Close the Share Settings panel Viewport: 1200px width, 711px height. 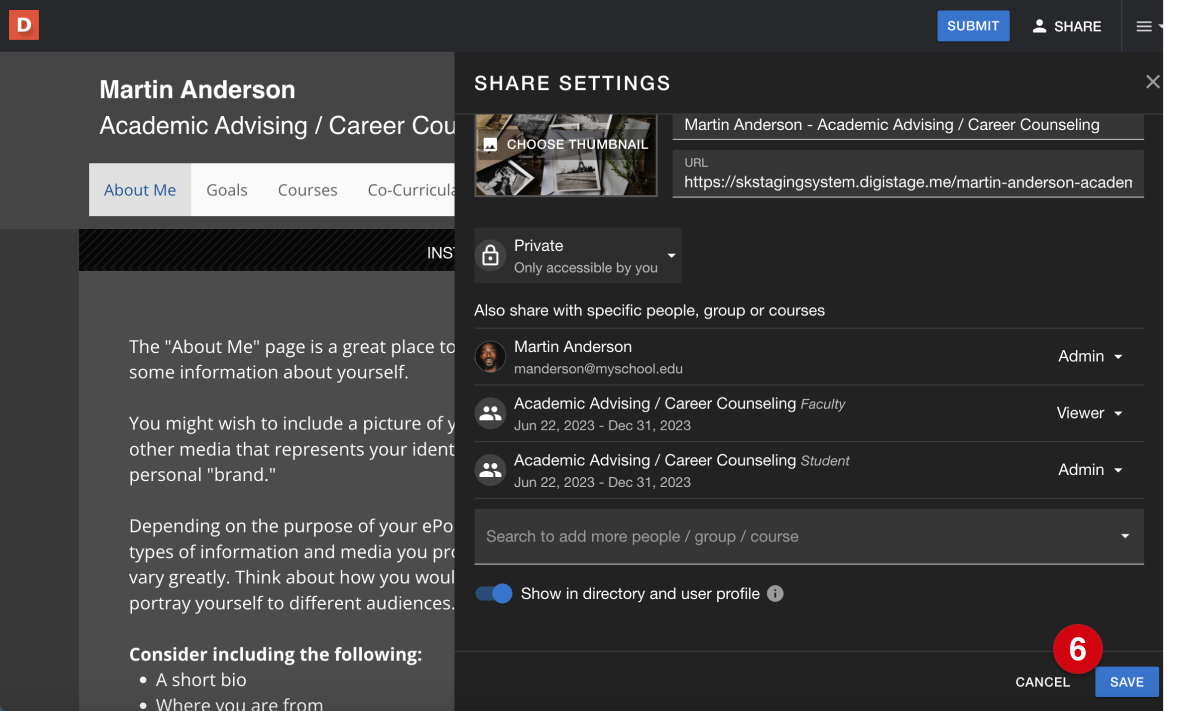tap(1153, 82)
